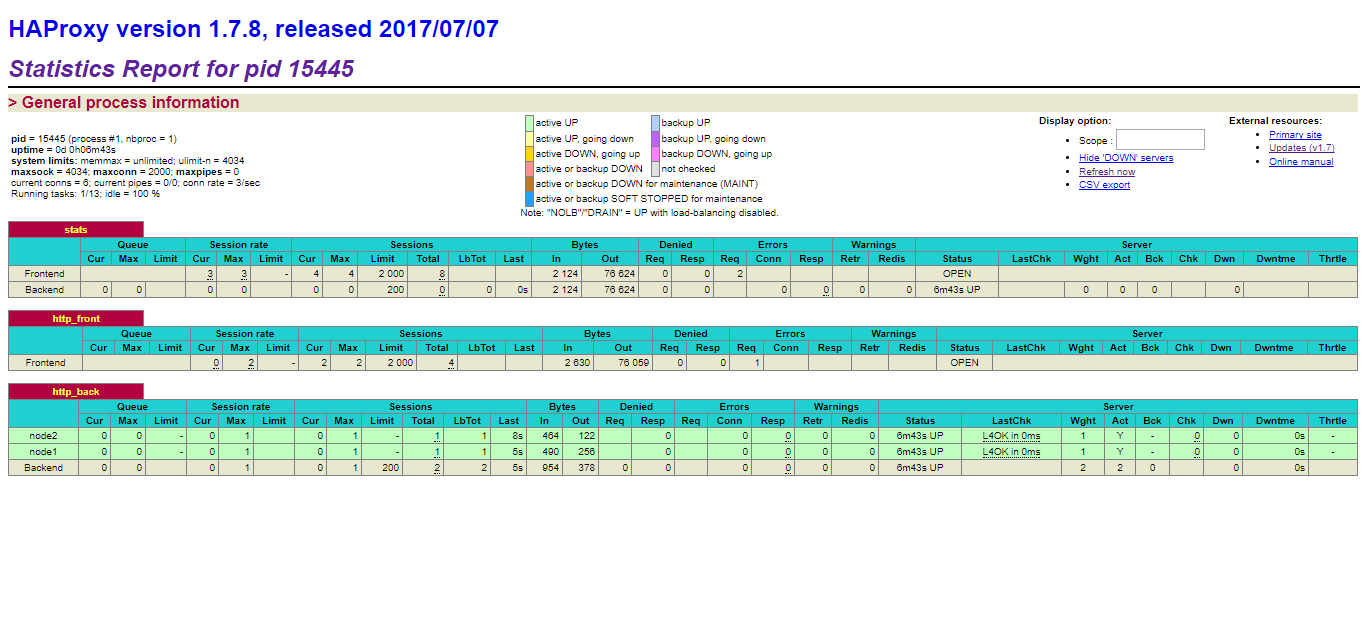Click the 'active UP' green legend swatch
The height and width of the screenshot is (617, 1363).
pyautogui.click(x=529, y=123)
